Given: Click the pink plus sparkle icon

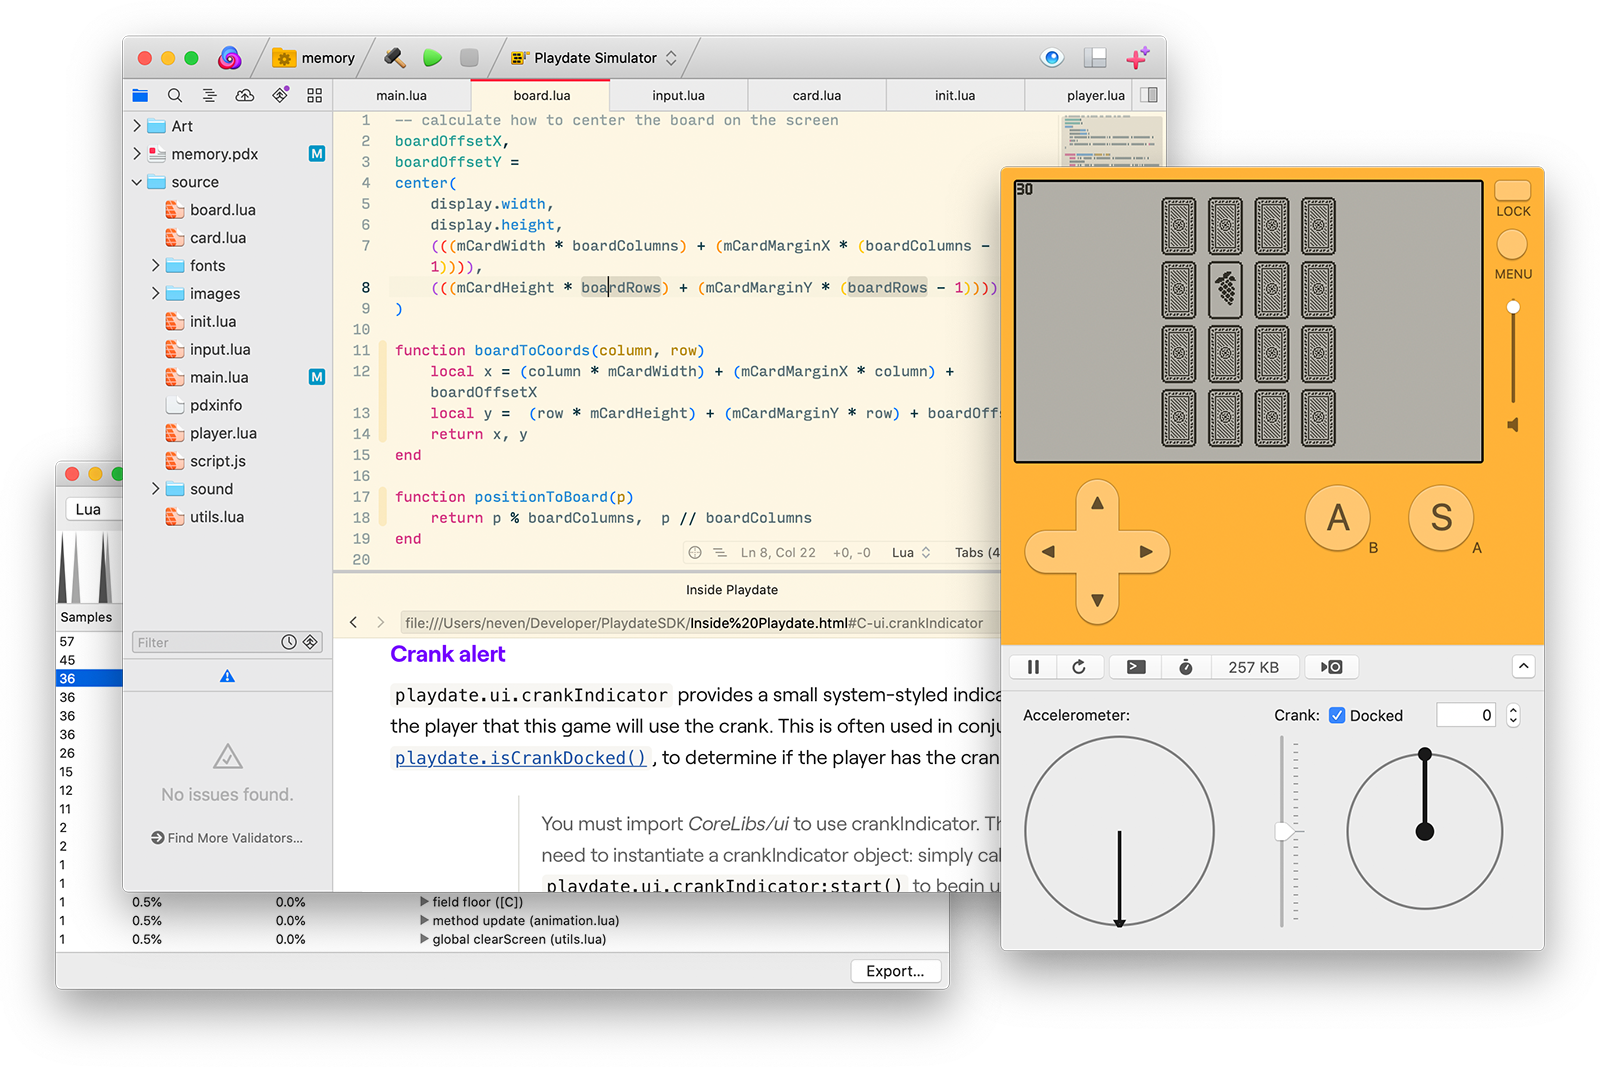Looking at the screenshot, I should tap(1138, 58).
